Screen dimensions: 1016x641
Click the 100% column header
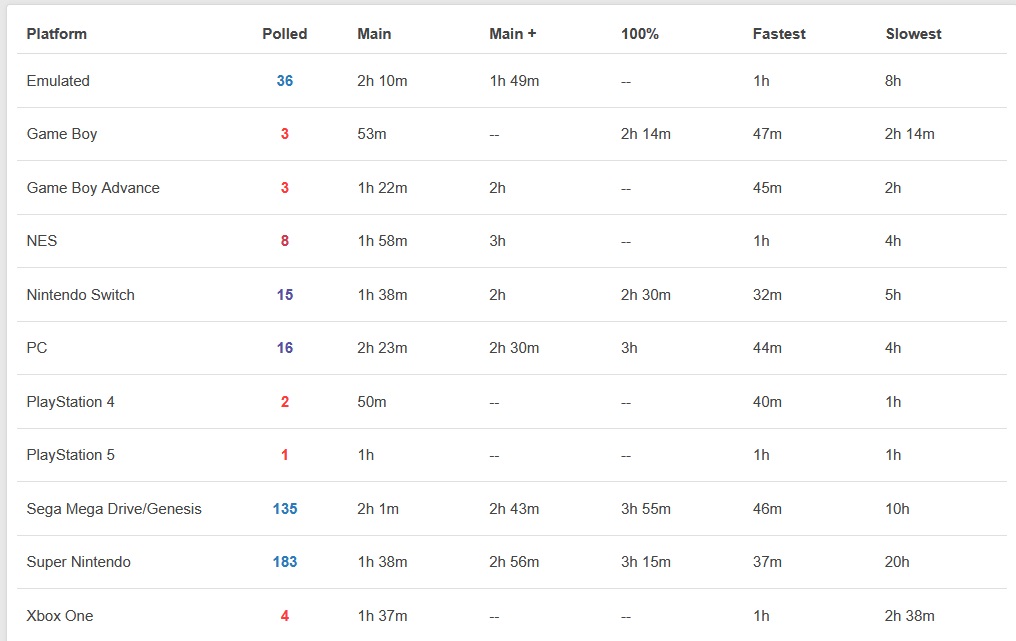point(640,34)
